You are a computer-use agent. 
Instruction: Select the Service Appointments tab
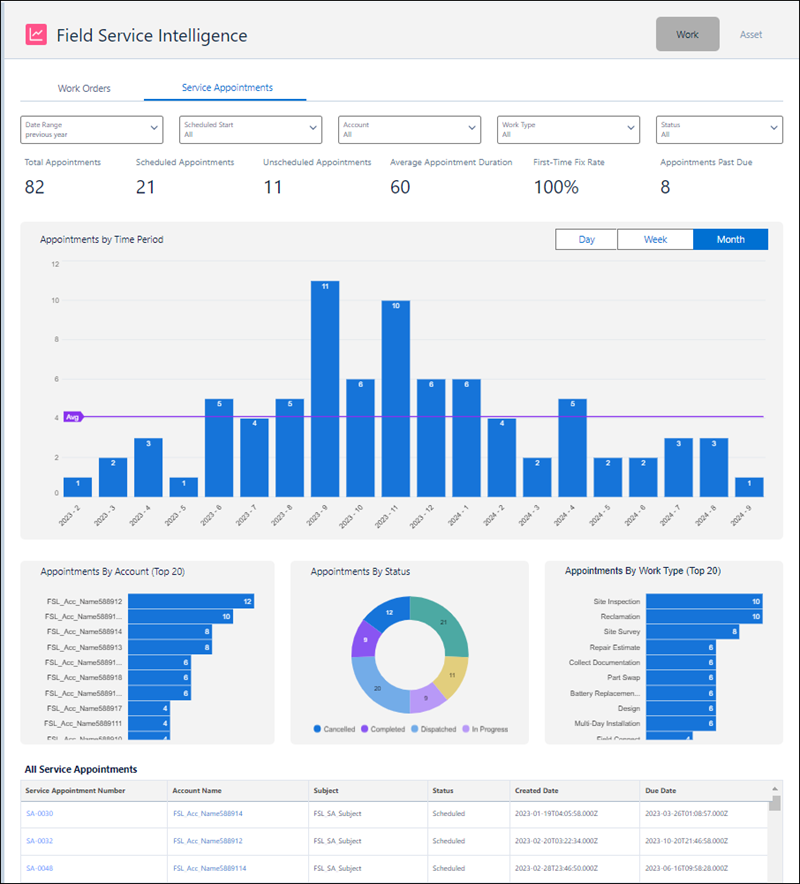[225, 87]
